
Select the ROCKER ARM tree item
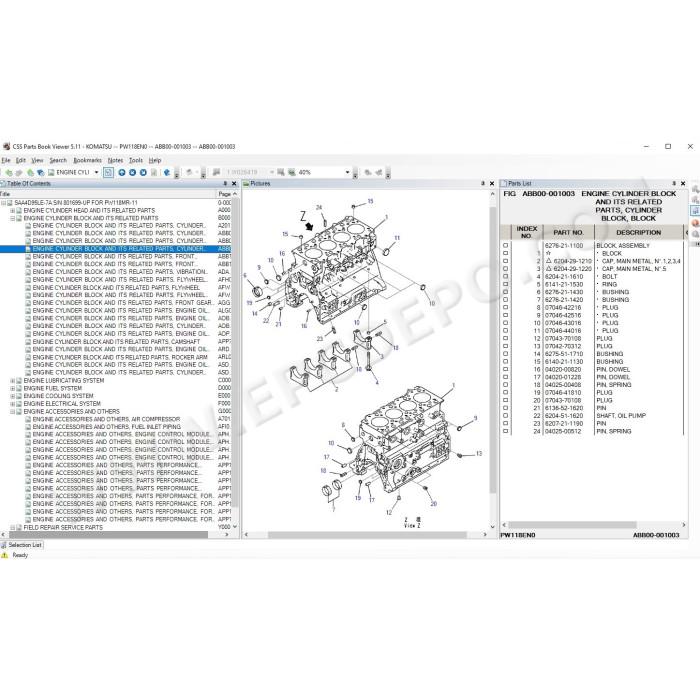(120, 358)
